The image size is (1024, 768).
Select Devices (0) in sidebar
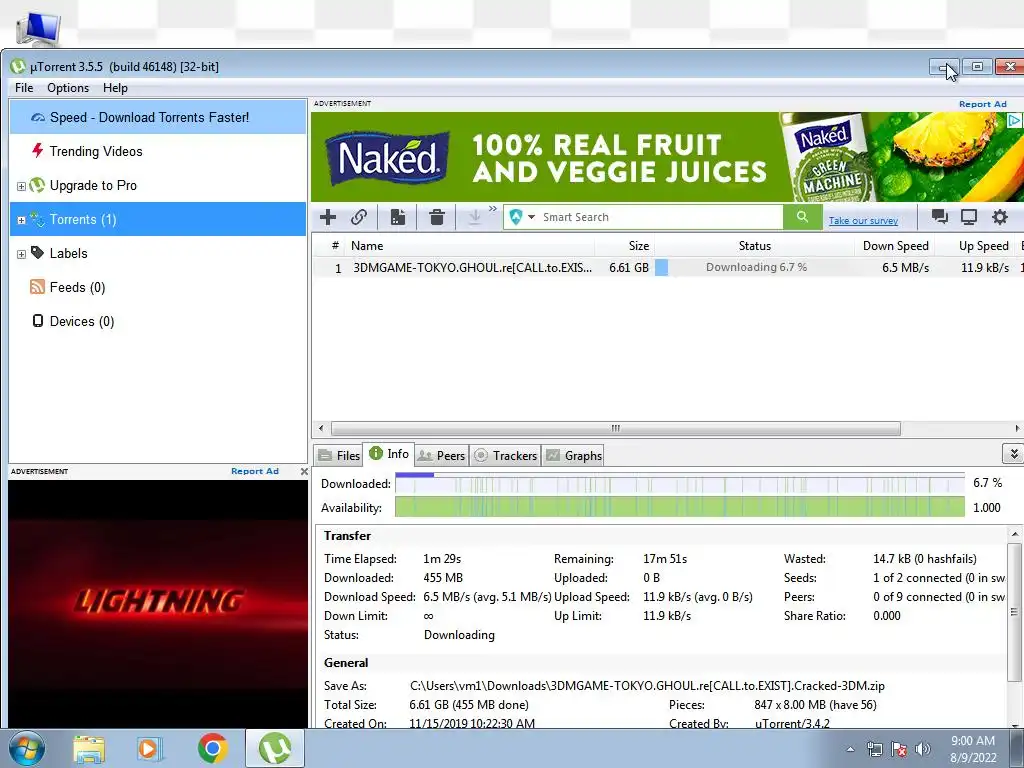157,321
